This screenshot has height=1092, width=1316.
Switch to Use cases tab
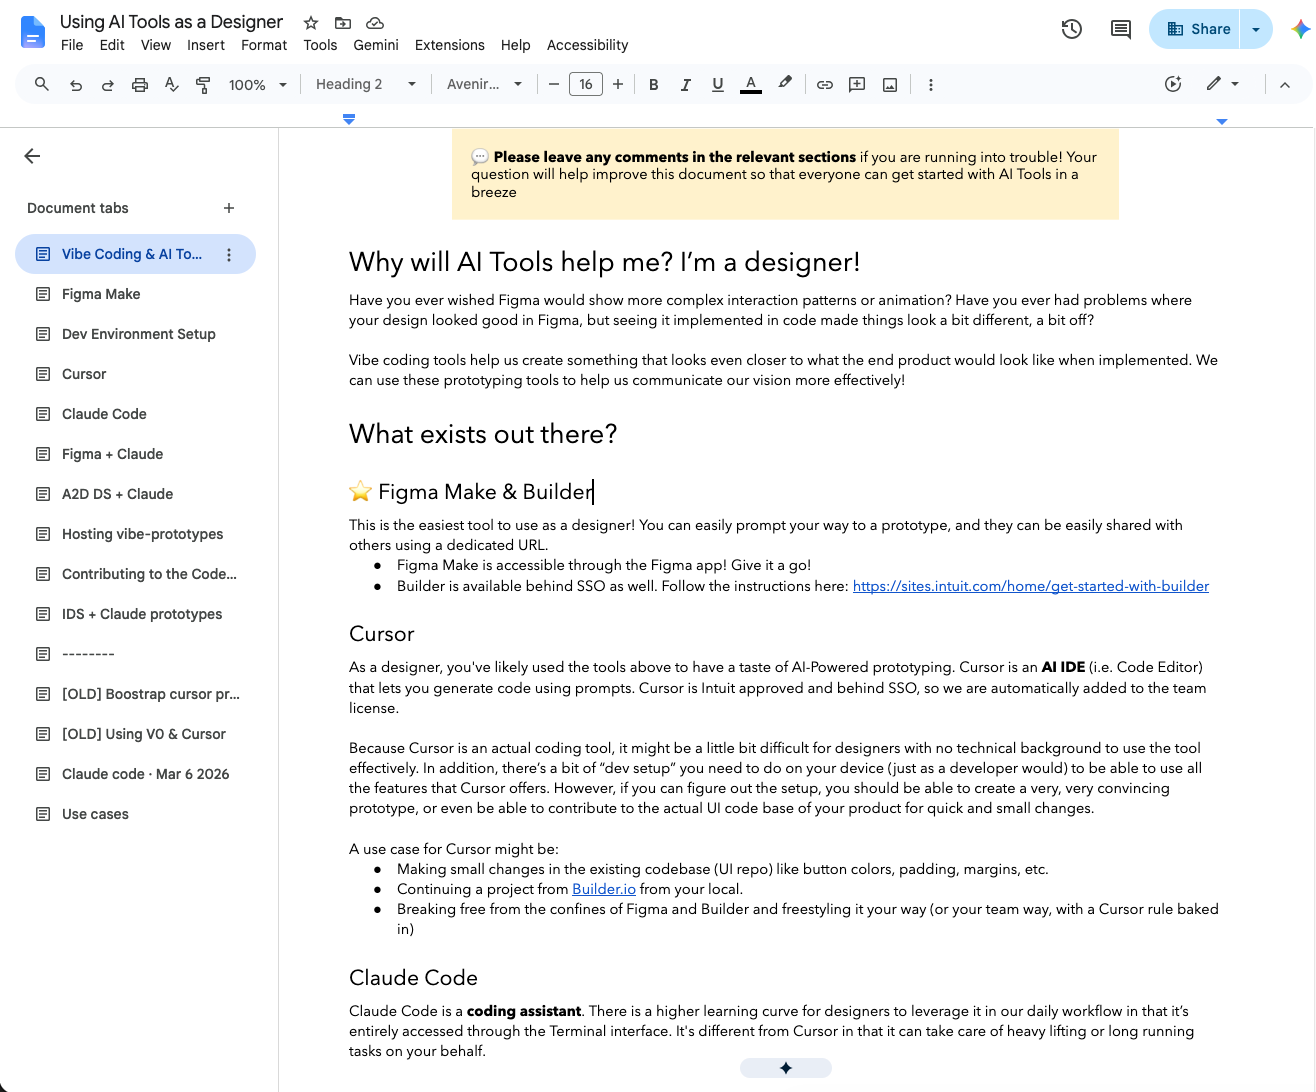(x=135, y=814)
